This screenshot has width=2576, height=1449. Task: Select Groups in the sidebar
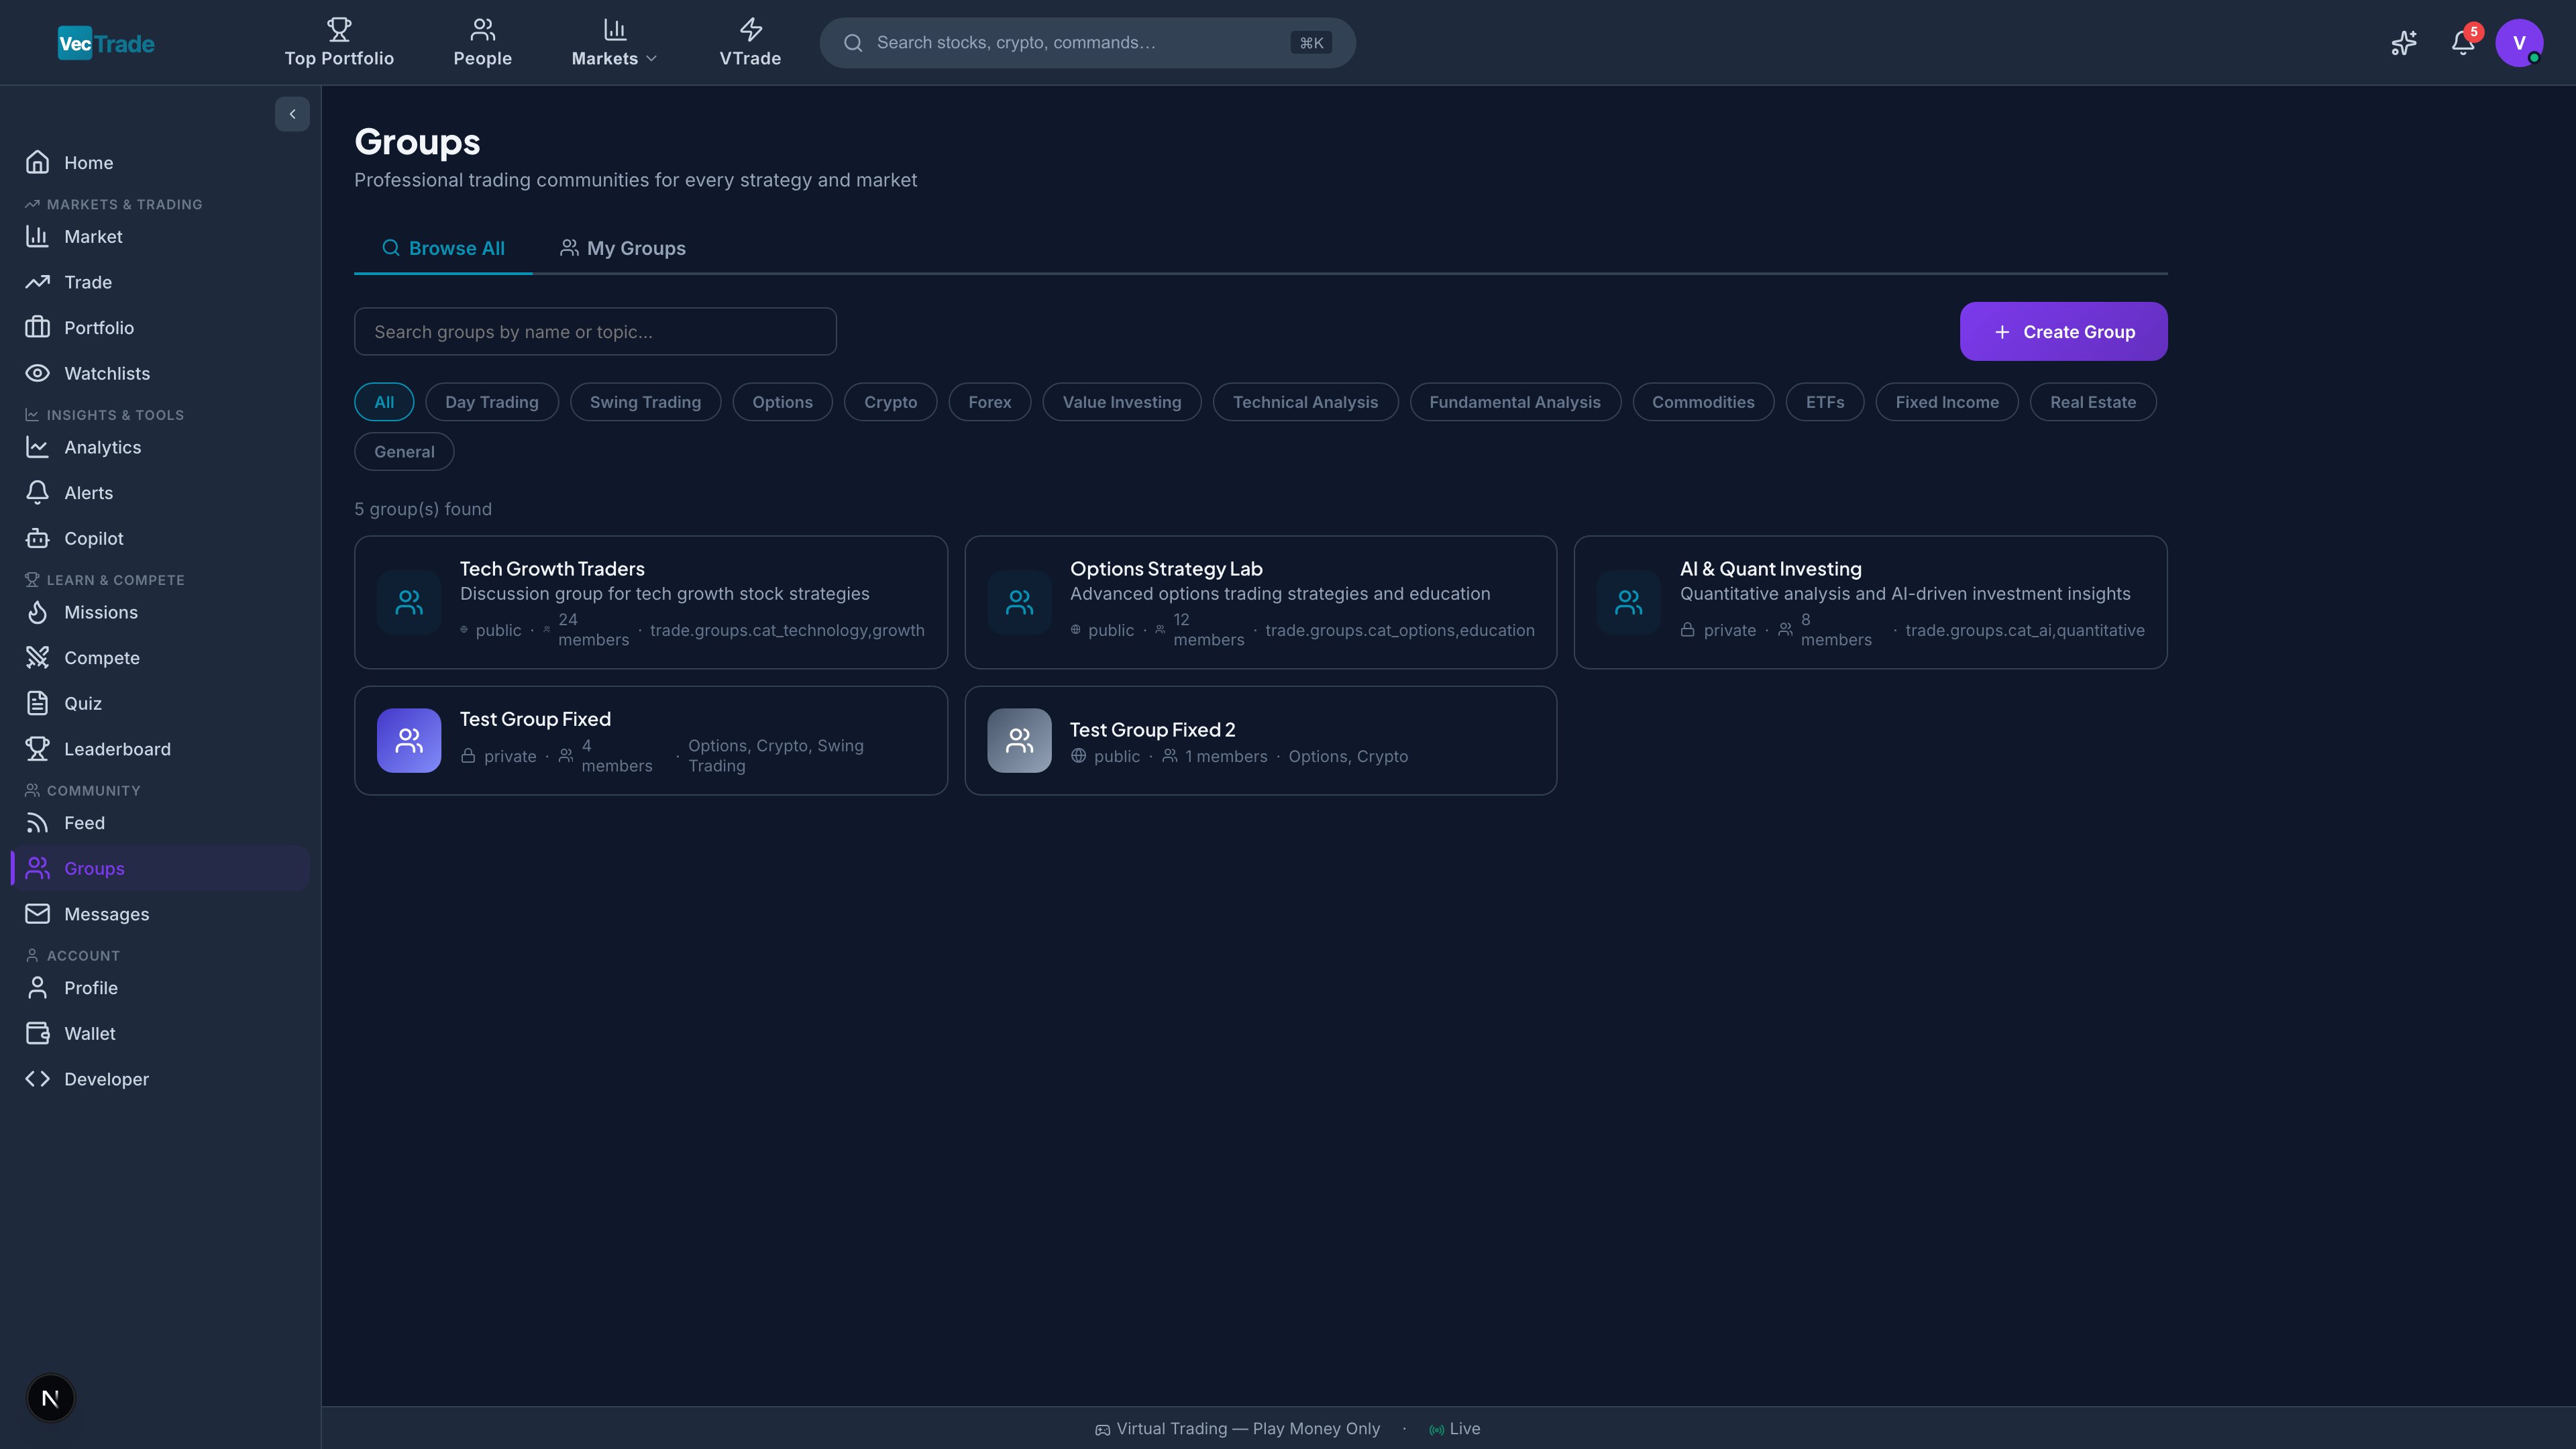[160, 868]
